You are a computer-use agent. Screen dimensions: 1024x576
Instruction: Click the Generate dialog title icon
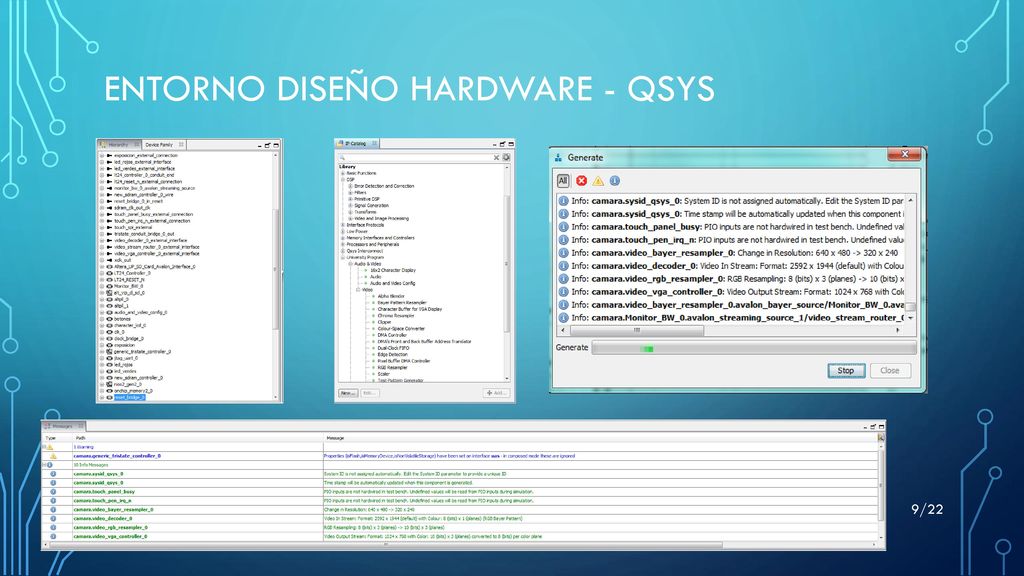(x=558, y=157)
